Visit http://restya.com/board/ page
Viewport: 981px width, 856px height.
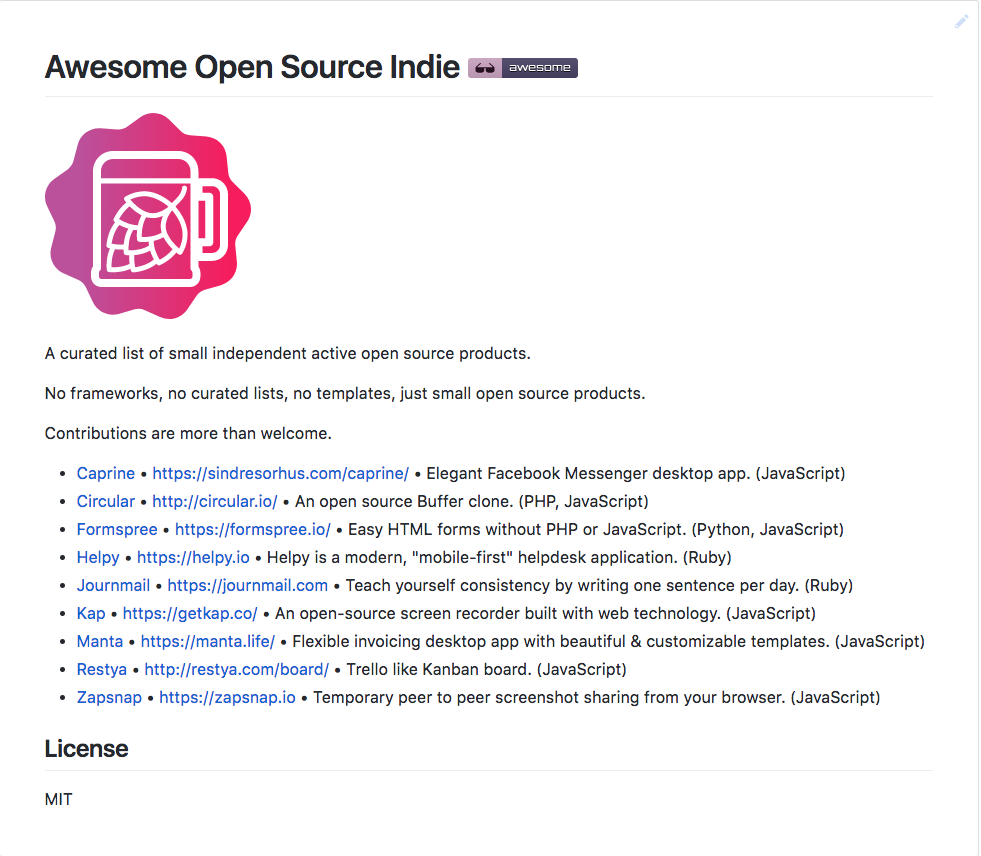click(236, 669)
